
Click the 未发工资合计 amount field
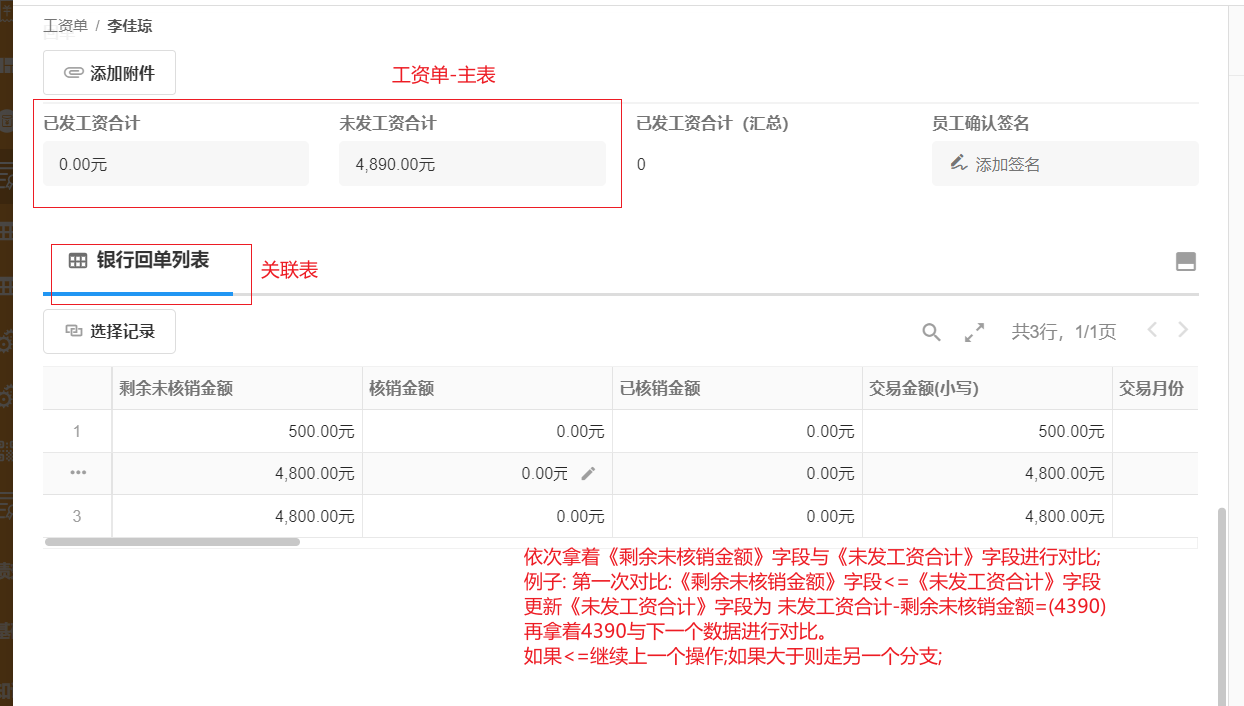[x=472, y=164]
